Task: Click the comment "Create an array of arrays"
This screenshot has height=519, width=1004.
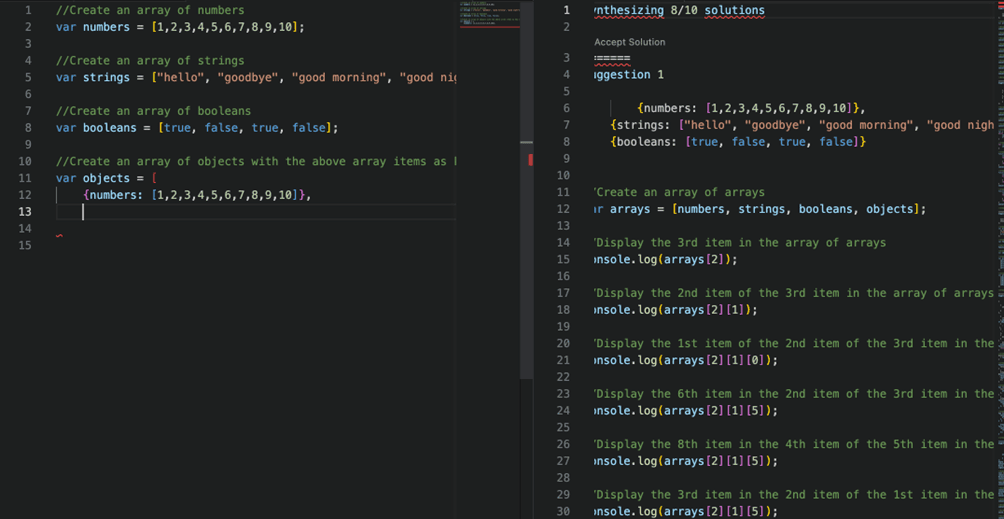Action: point(679,192)
